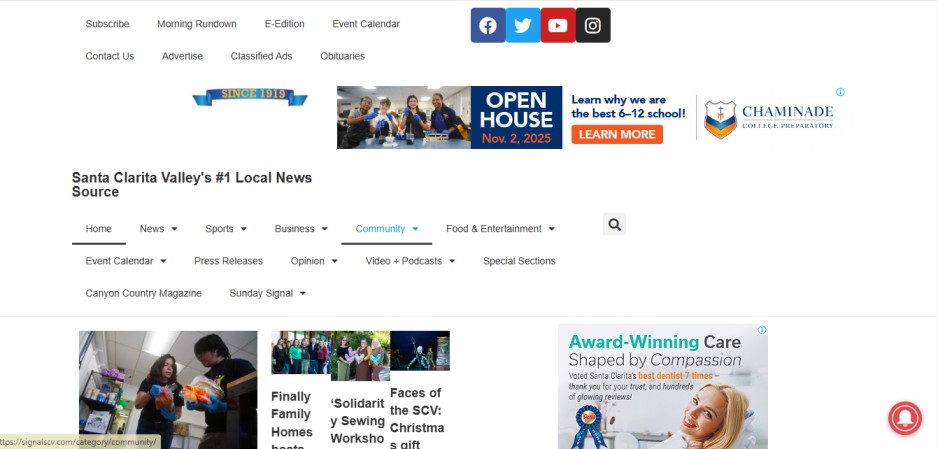Expand the Sunday Signal dropdown
938x449 pixels.
tap(267, 293)
